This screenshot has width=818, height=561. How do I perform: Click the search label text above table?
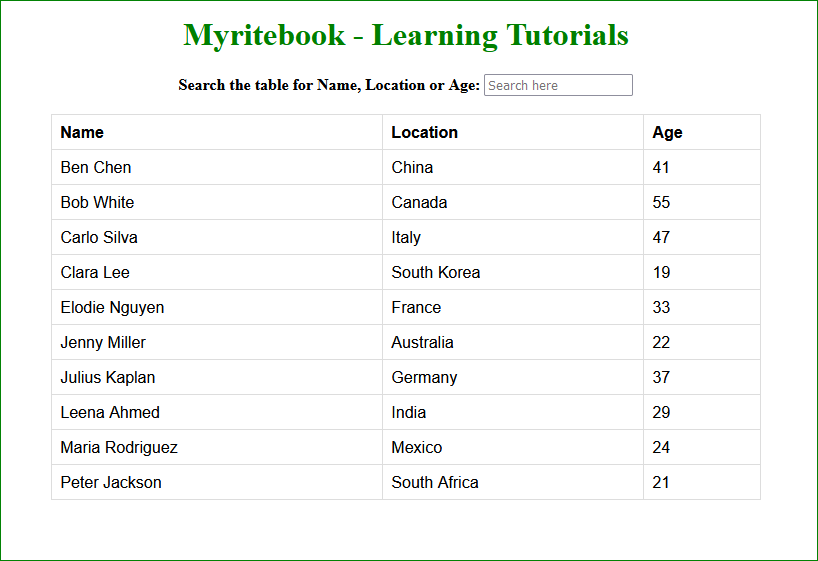pyautogui.click(x=329, y=85)
